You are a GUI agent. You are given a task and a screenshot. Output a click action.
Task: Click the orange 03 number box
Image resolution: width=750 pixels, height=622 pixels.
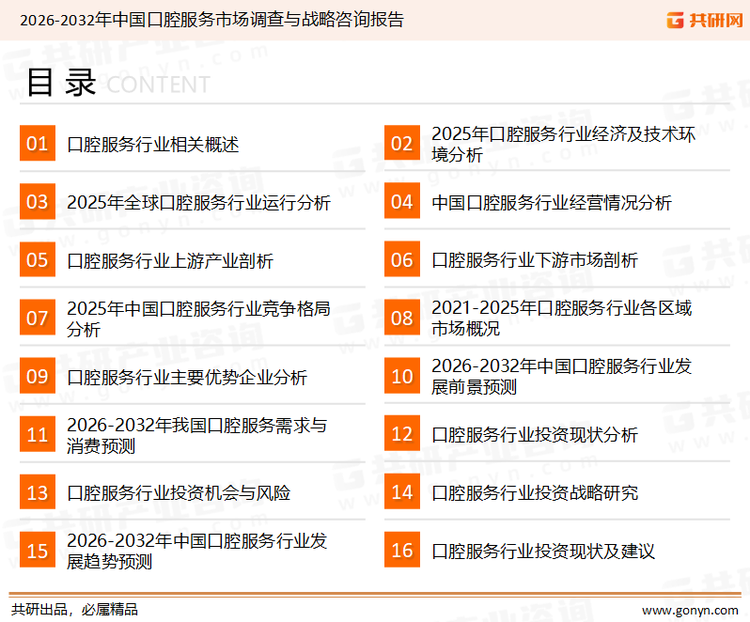[x=37, y=201]
